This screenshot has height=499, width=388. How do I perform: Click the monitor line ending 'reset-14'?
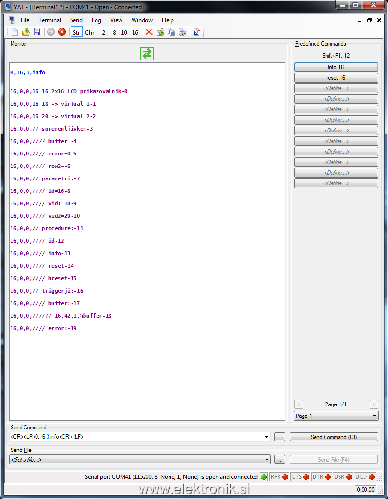pos(42,266)
